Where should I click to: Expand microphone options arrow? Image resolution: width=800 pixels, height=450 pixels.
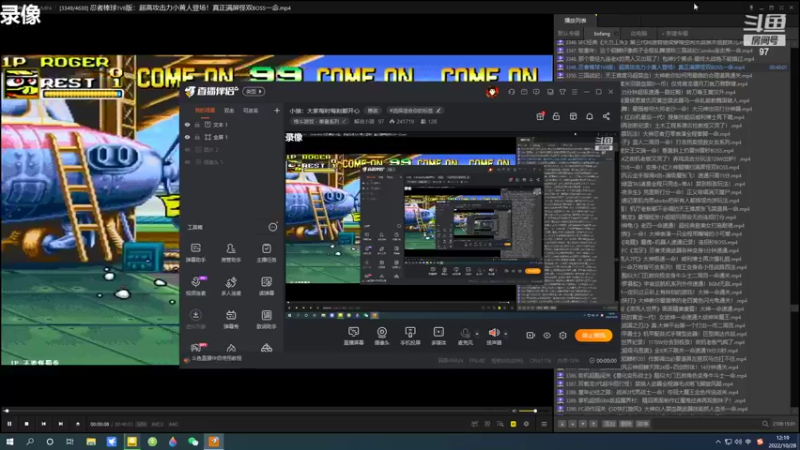click(477, 334)
